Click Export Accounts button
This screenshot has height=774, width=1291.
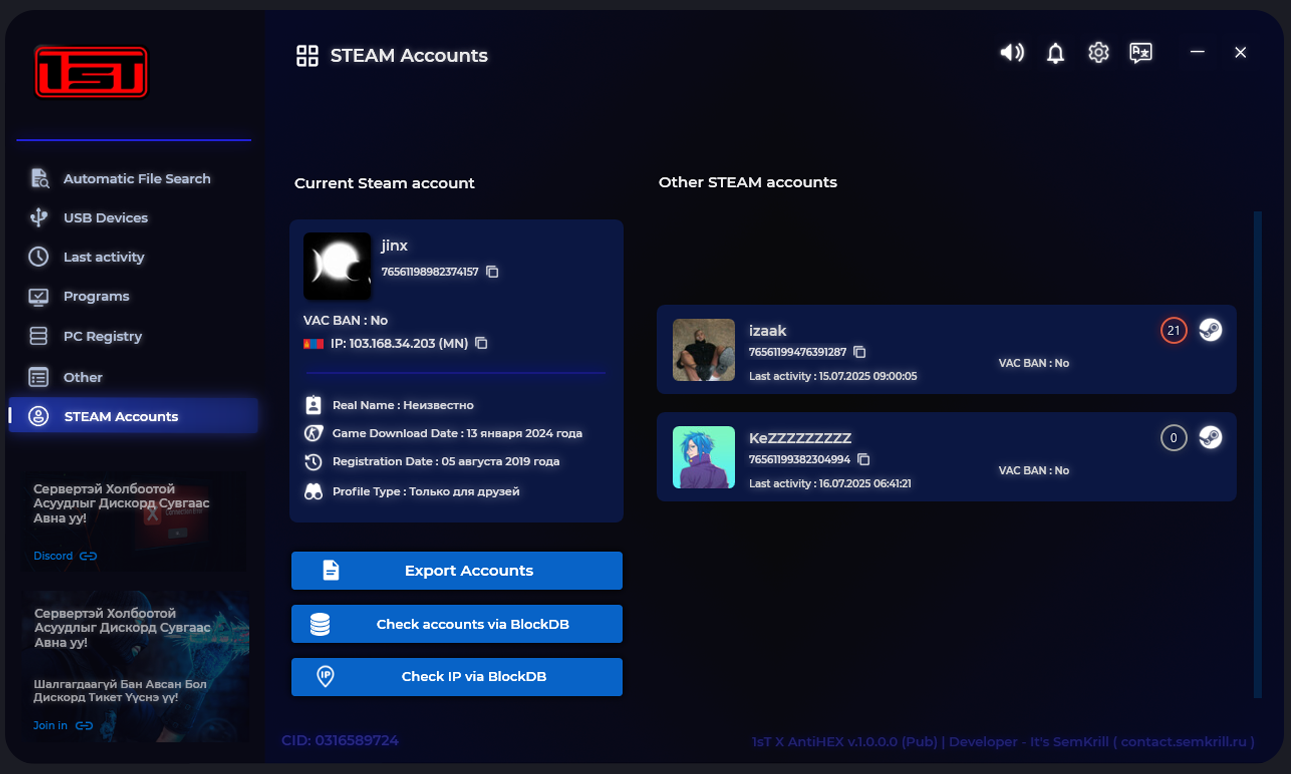[x=457, y=570]
